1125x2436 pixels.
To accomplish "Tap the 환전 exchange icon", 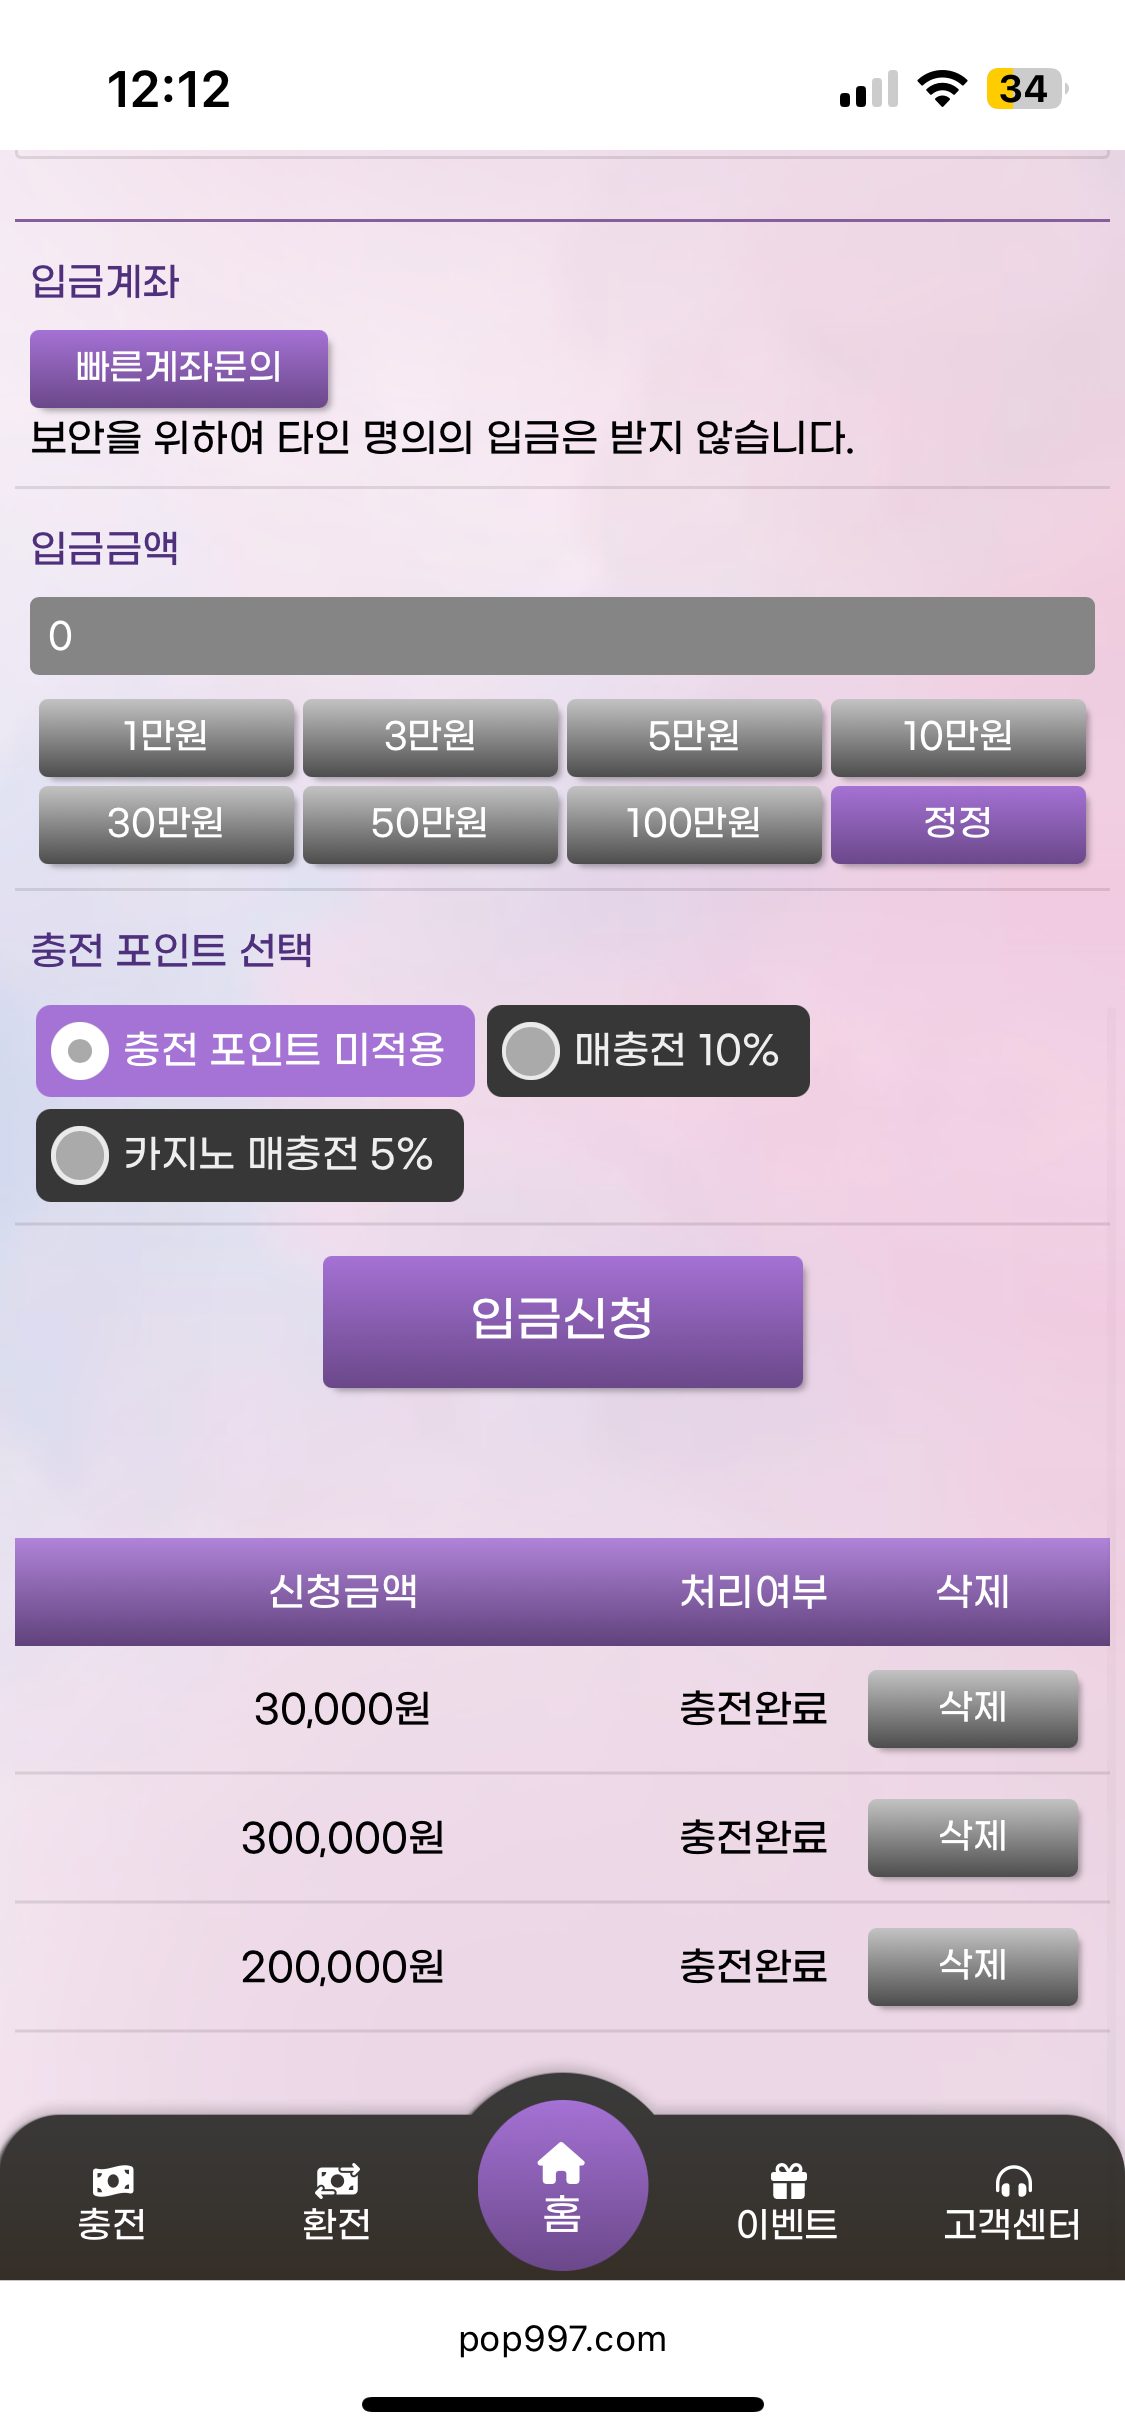I will coord(337,2180).
